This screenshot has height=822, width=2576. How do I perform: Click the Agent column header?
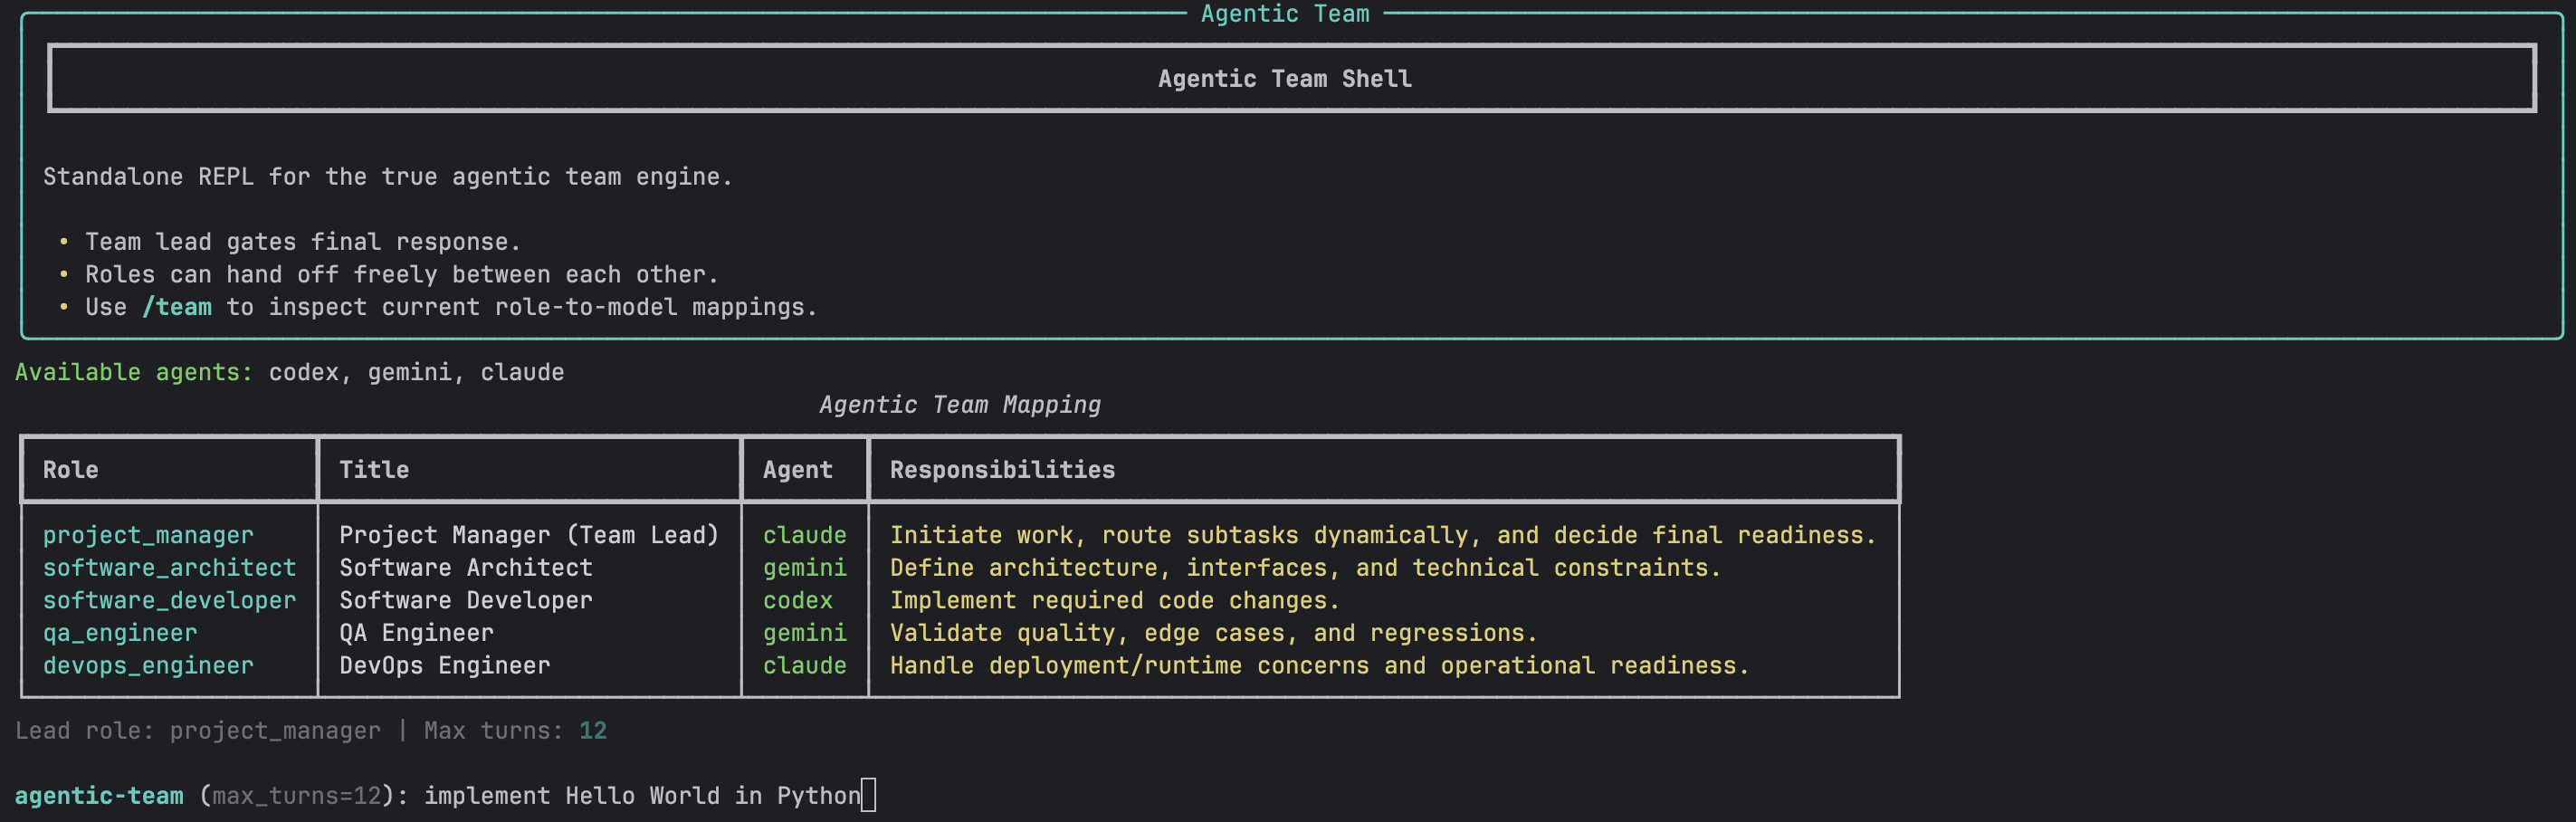pyautogui.click(x=797, y=470)
